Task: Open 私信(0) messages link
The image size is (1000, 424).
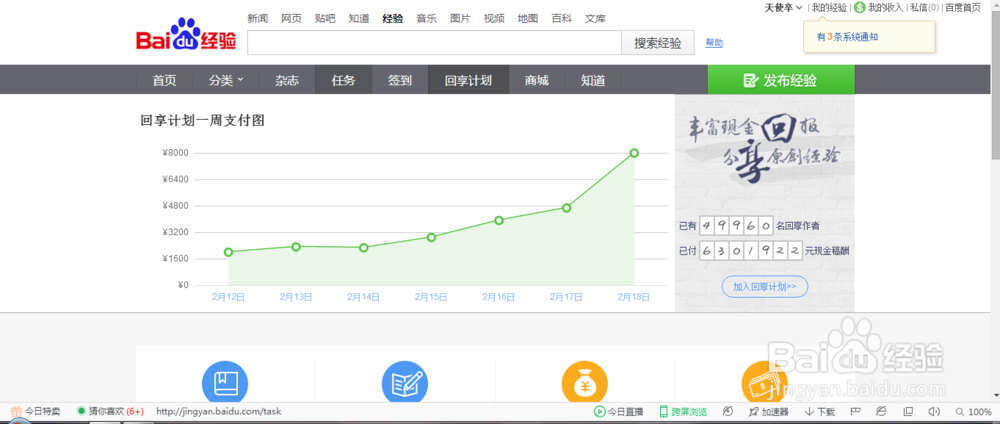Action: tap(924, 8)
